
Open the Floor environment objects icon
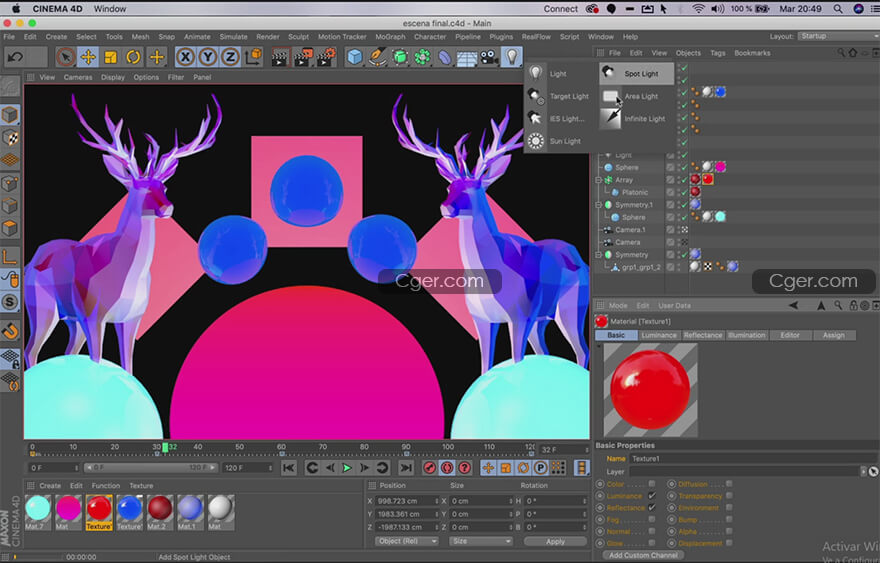pos(467,57)
